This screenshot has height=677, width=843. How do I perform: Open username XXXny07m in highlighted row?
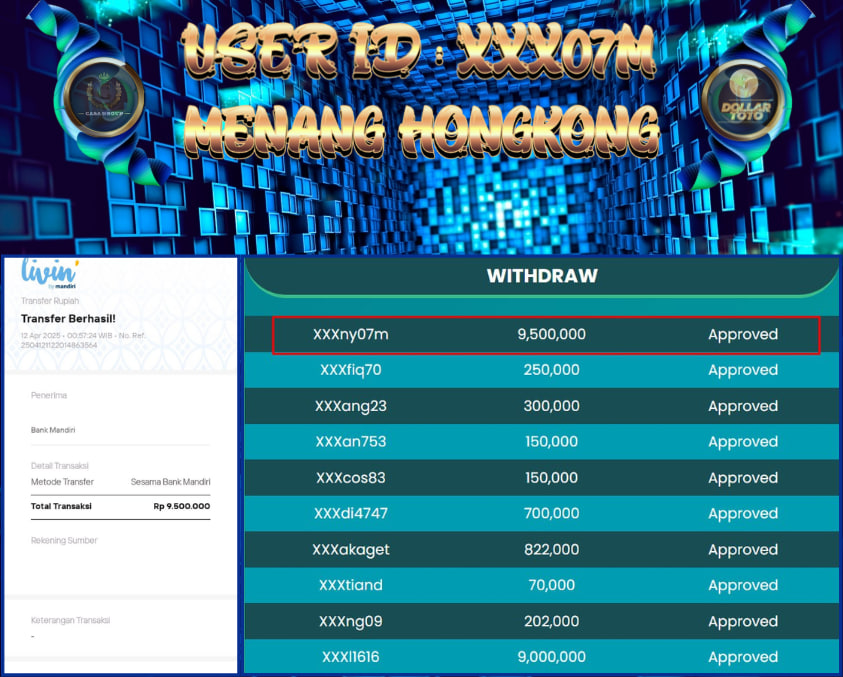pyautogui.click(x=350, y=334)
